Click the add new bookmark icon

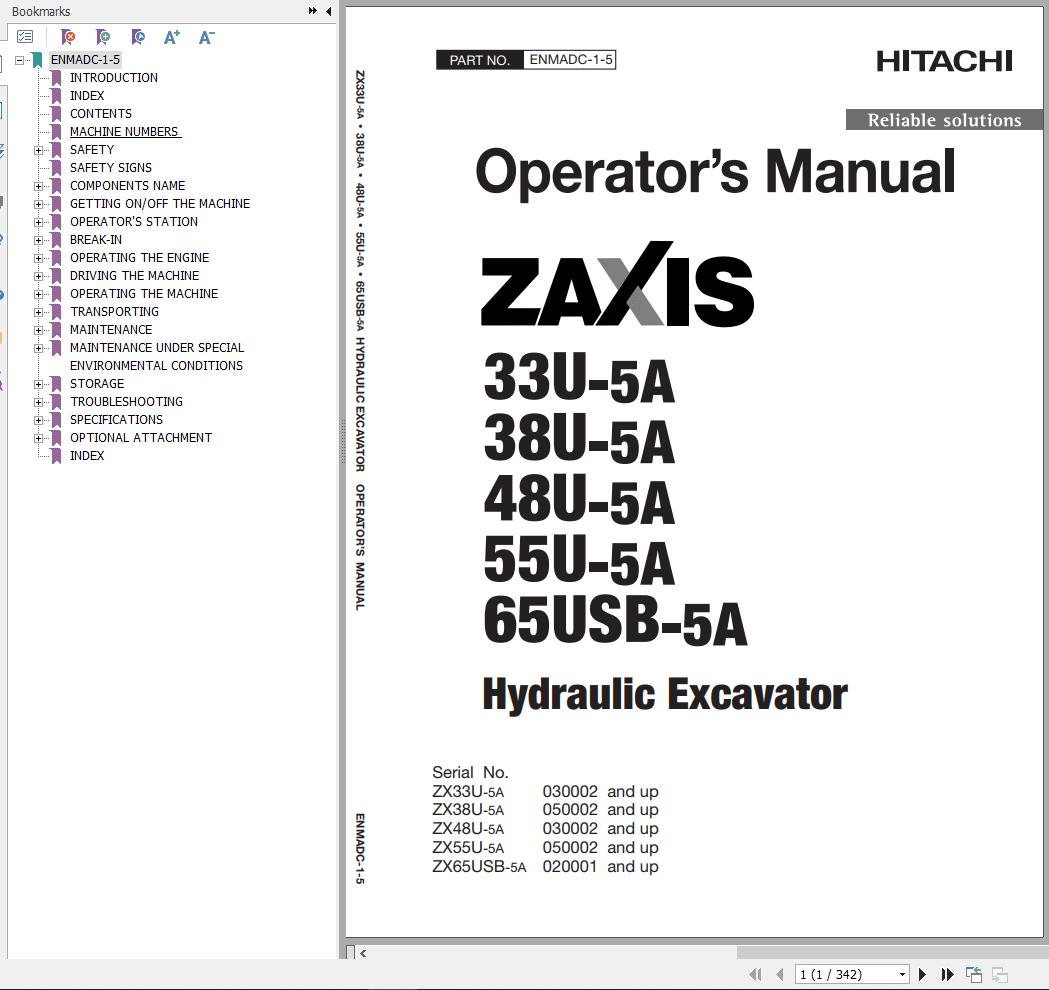[x=103, y=37]
